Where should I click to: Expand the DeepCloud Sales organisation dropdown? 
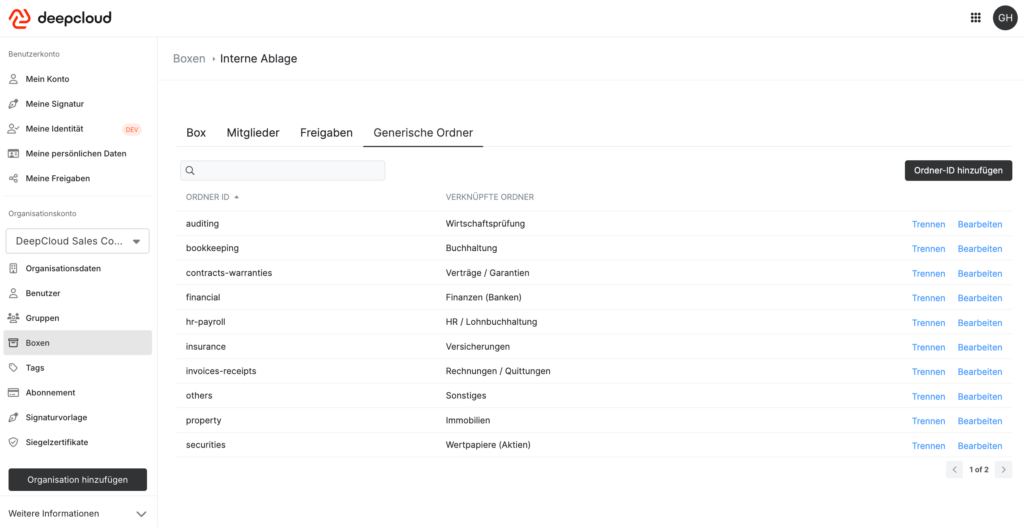pos(77,241)
